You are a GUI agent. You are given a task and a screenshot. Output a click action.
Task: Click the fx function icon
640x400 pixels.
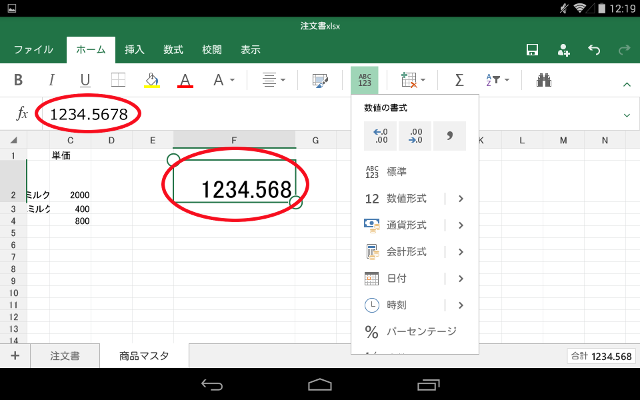pyautogui.click(x=22, y=113)
